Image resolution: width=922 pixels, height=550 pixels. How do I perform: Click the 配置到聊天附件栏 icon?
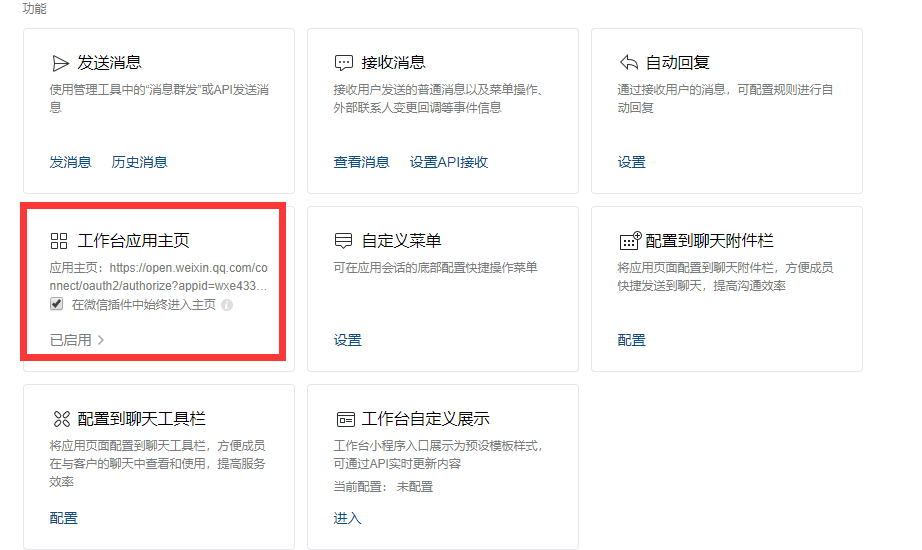tap(630, 241)
